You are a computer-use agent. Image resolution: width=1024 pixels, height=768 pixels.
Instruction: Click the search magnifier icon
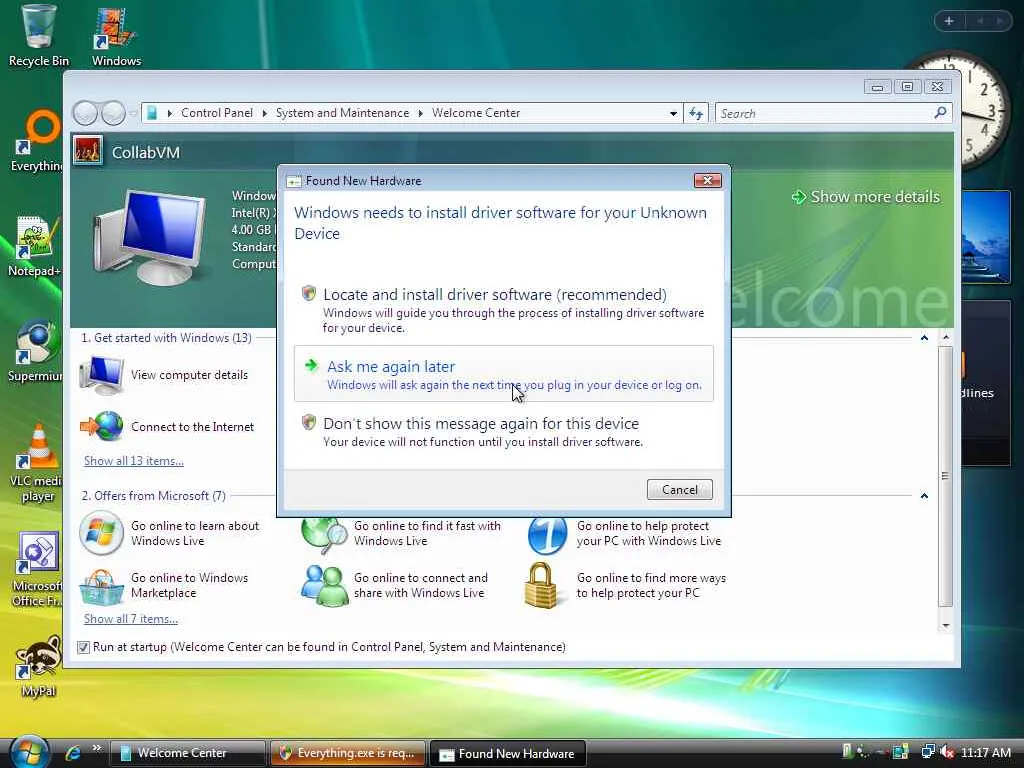(940, 113)
